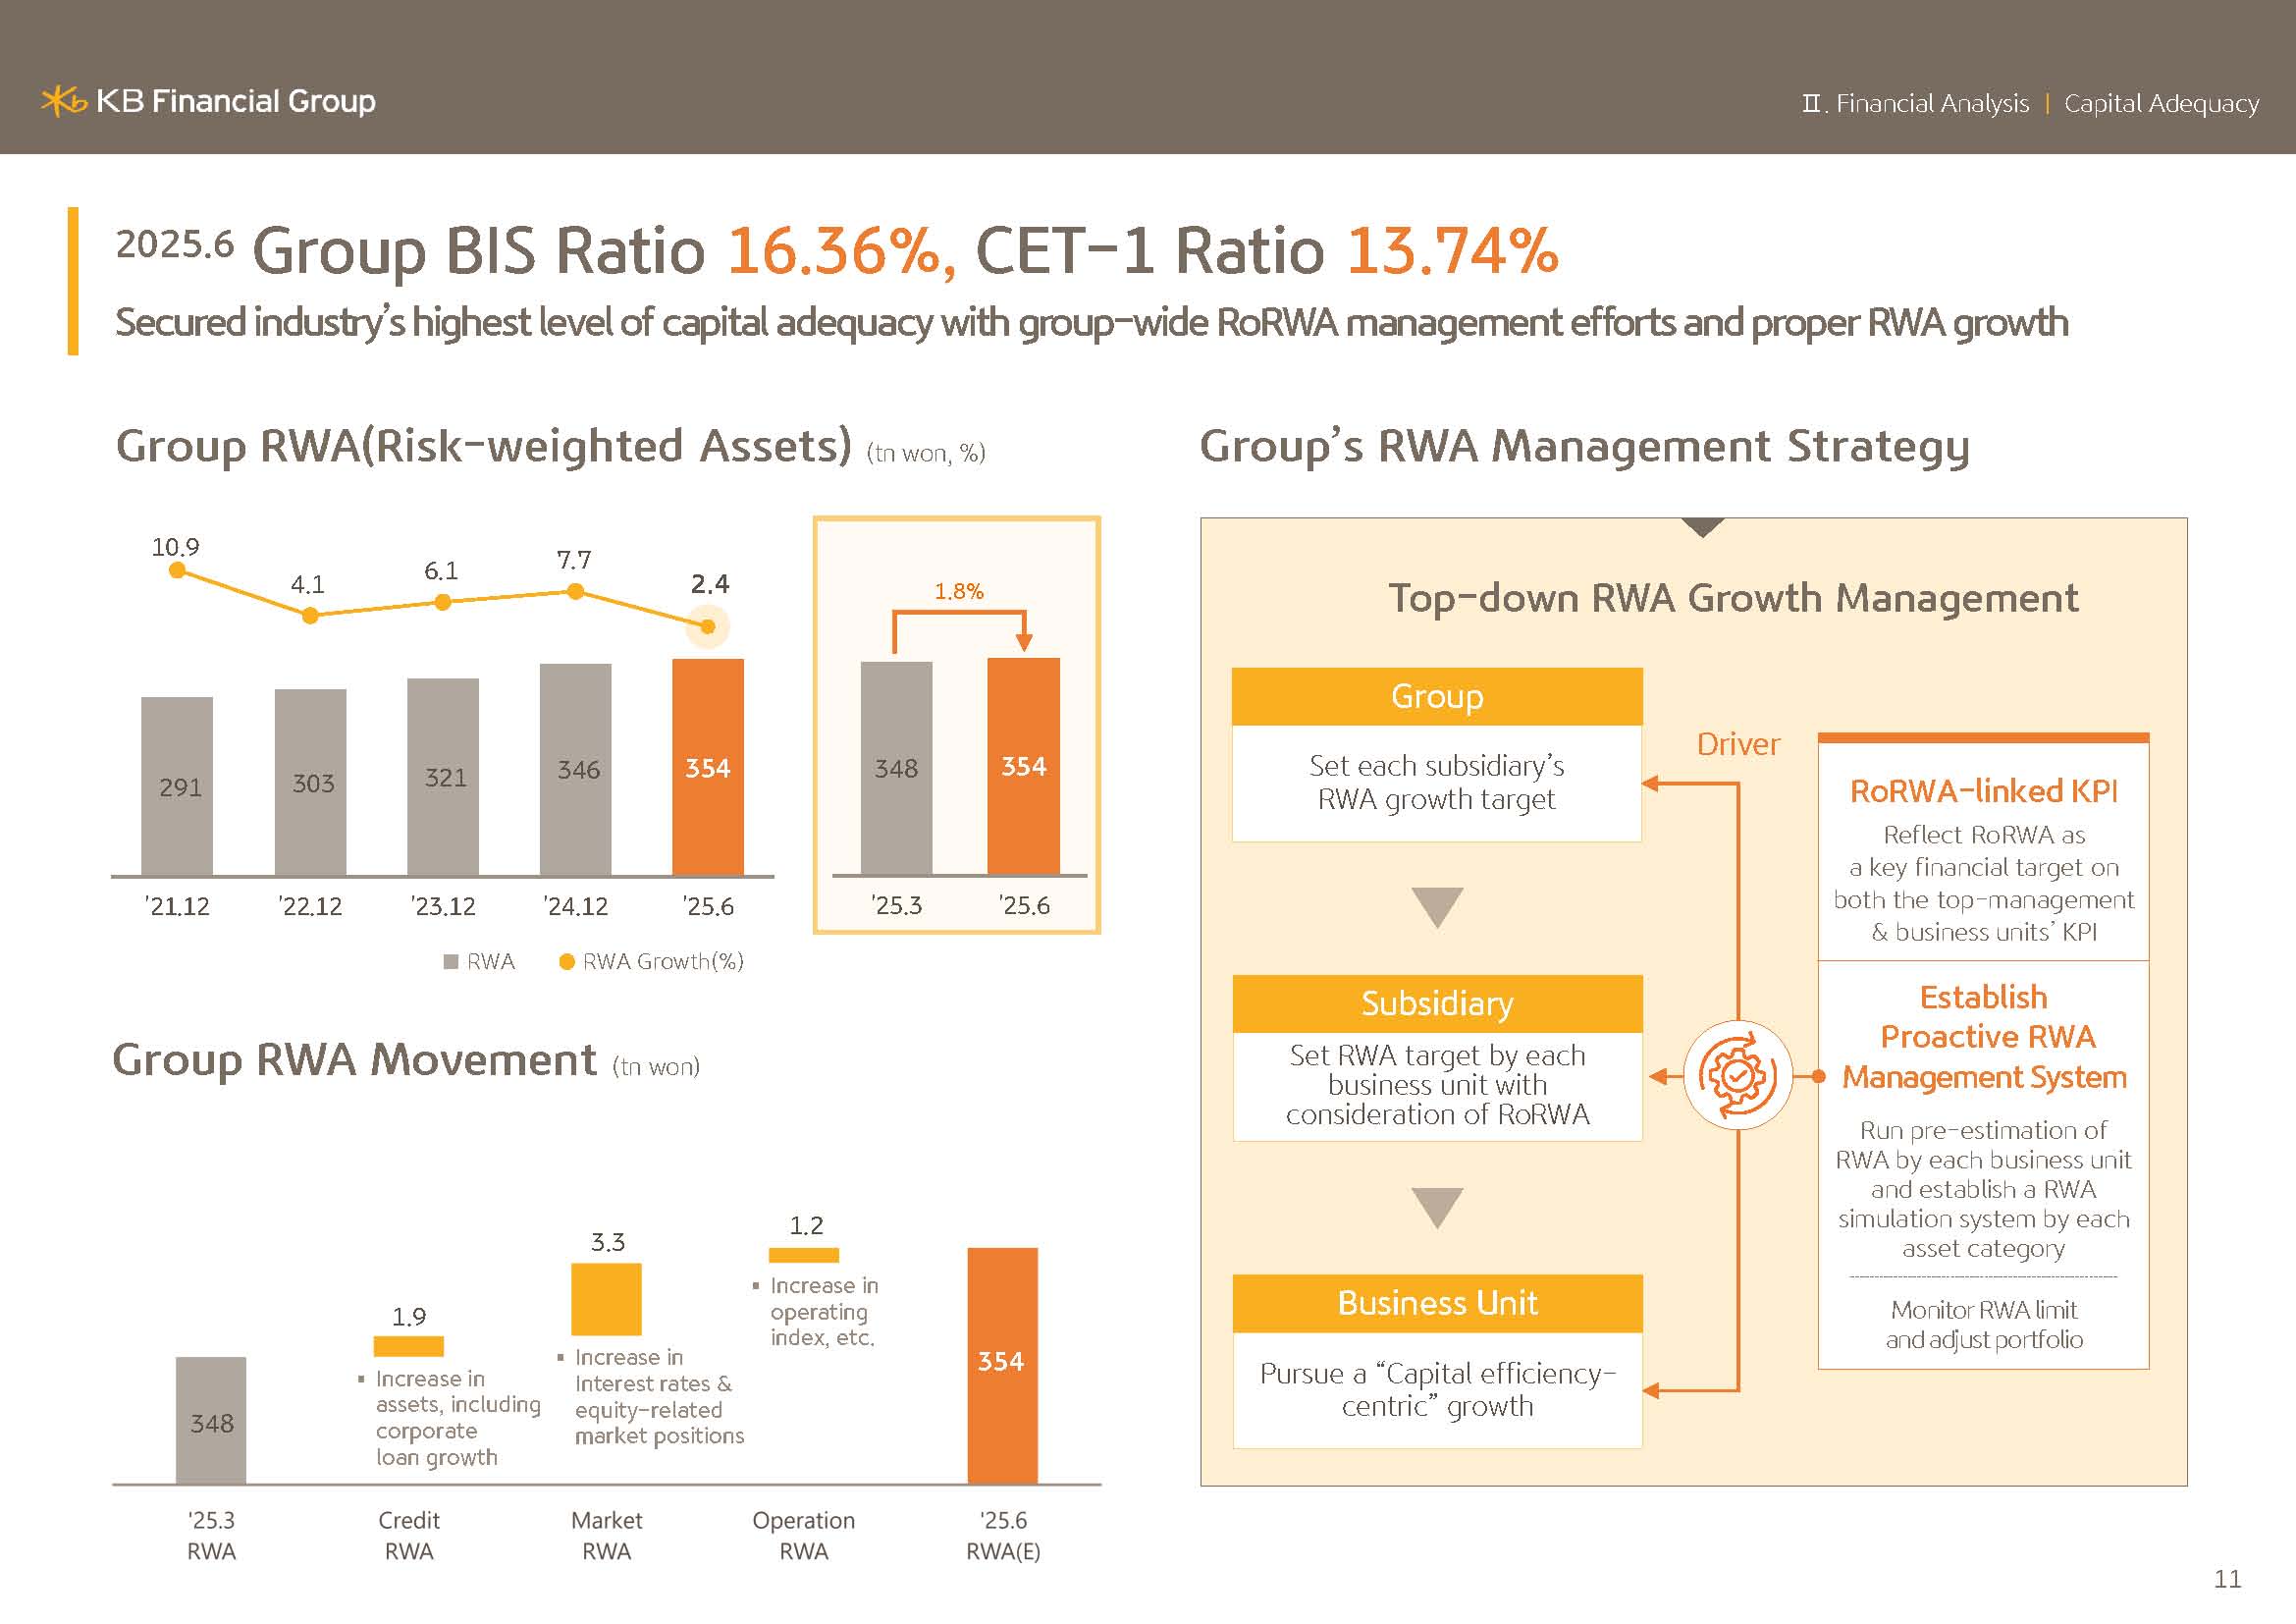Click the highlighted 2.4 growth data point

[708, 627]
